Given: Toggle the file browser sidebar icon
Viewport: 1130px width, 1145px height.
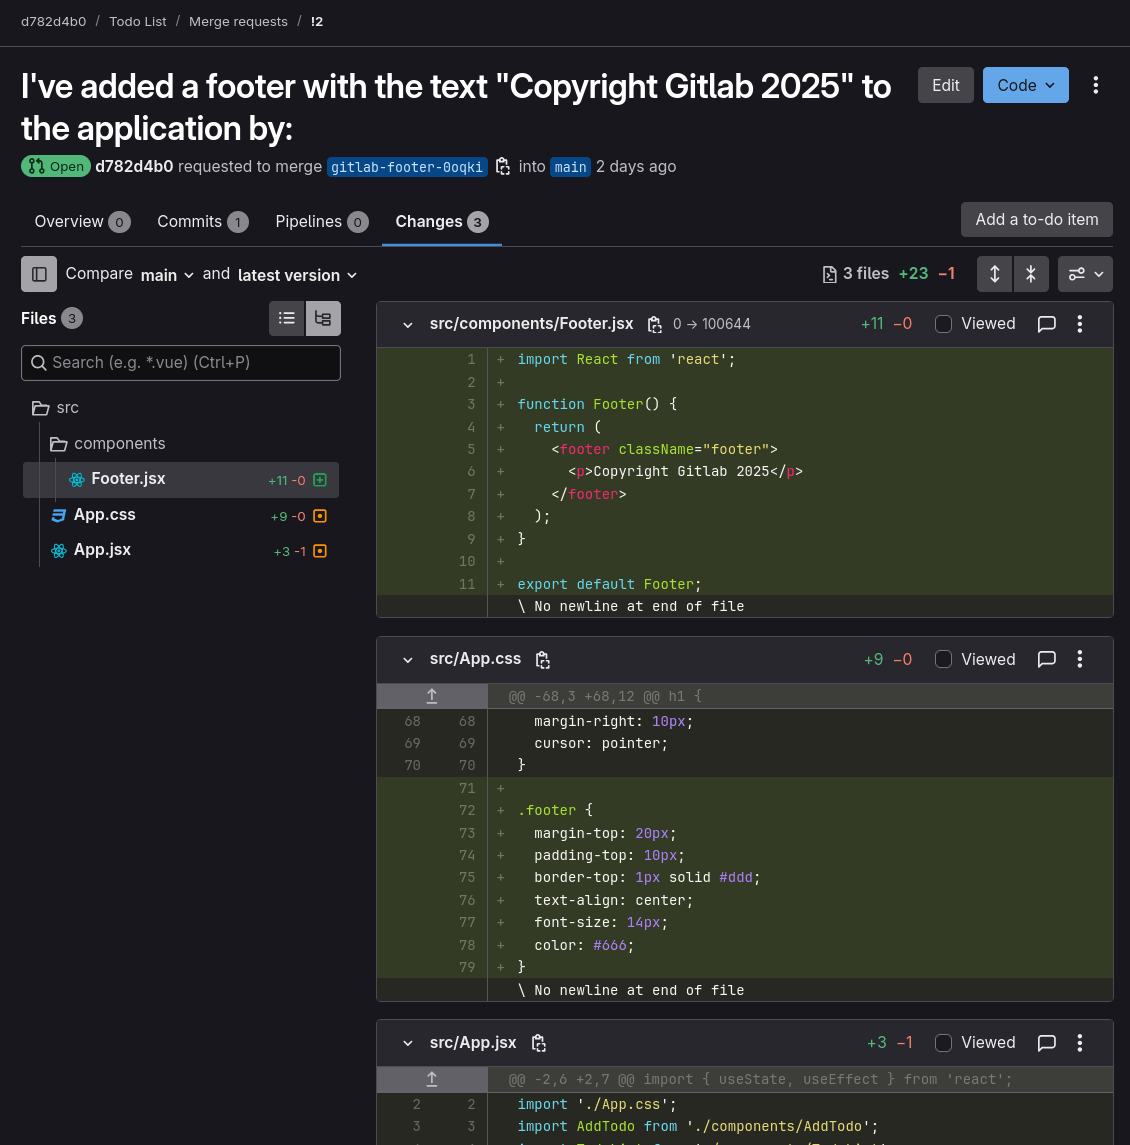Looking at the screenshot, I should [39, 274].
